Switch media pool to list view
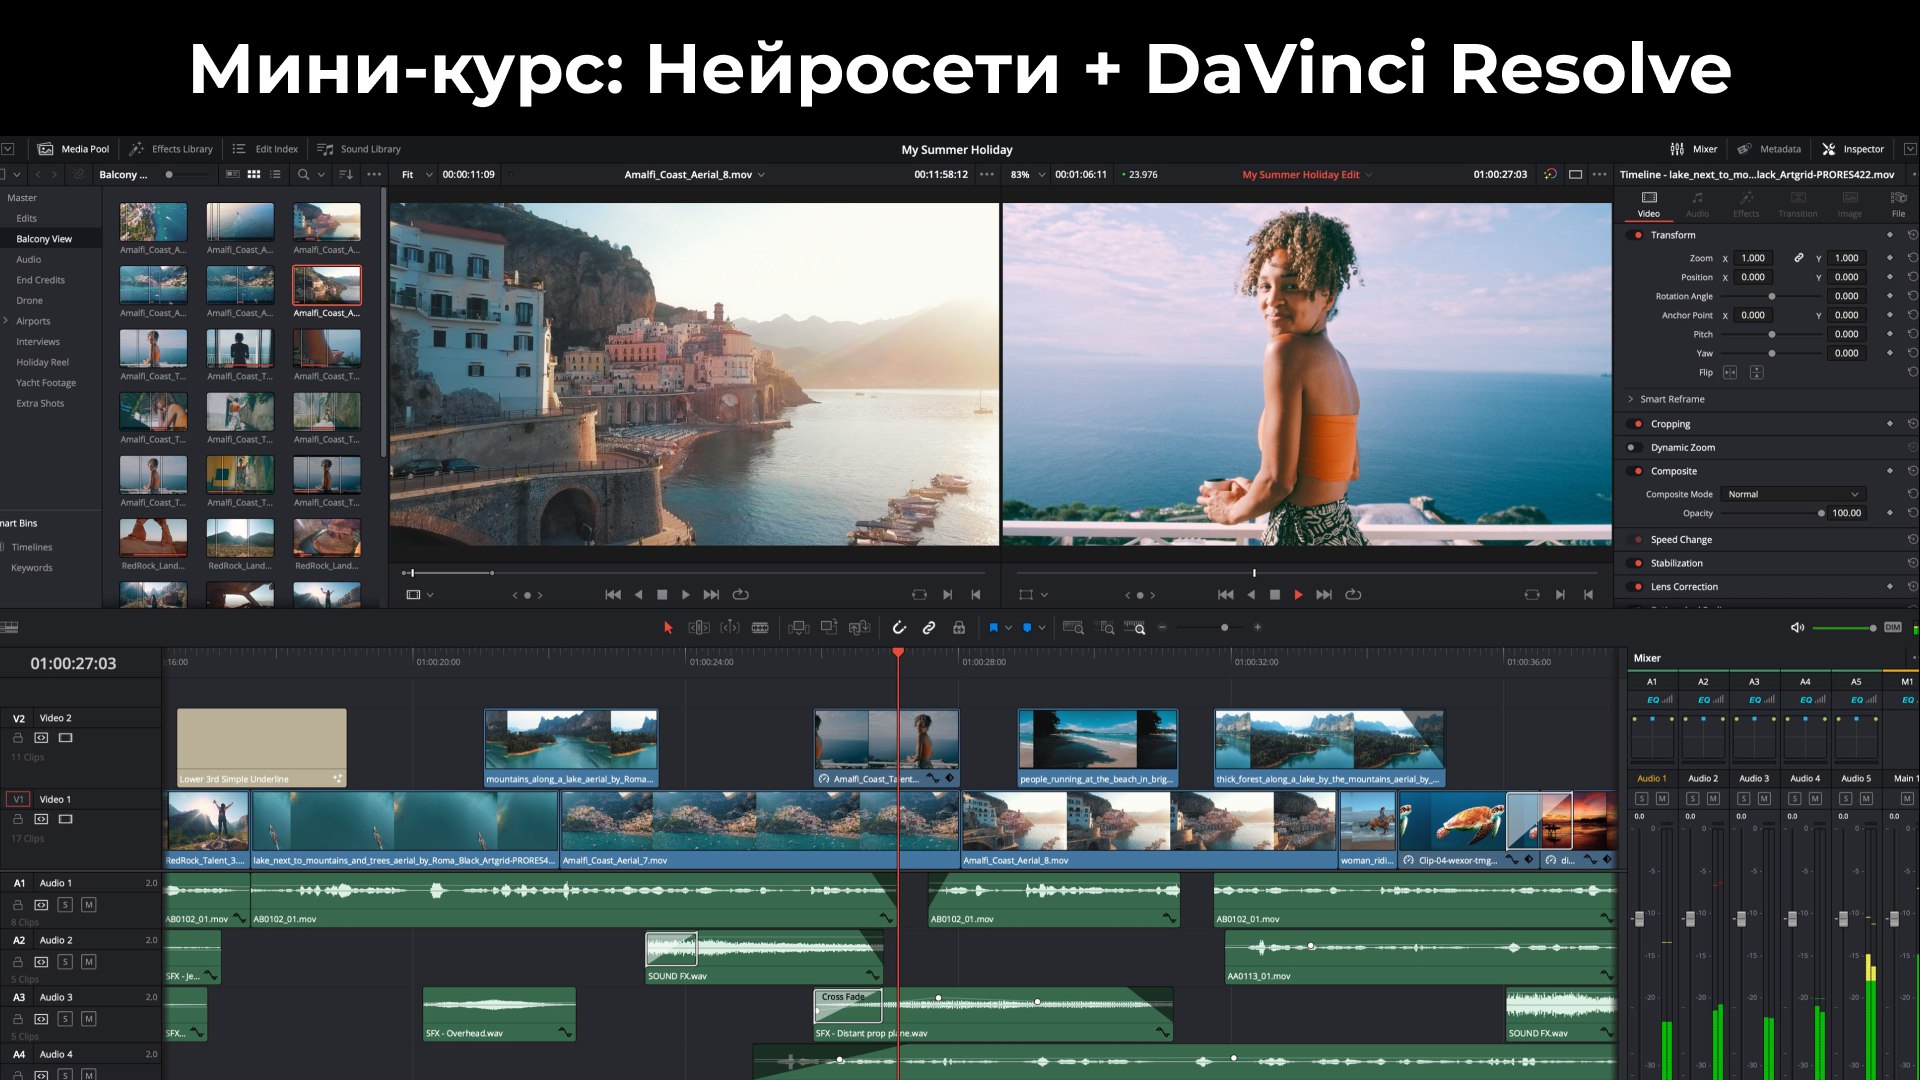Viewport: 1920px width, 1080px height. click(276, 175)
